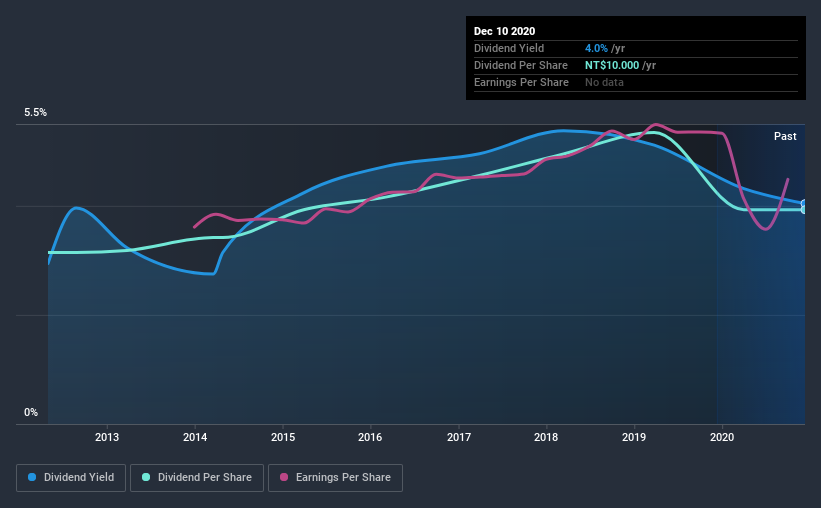This screenshot has height=508, width=821.
Task: Click the 2017 x-axis label
Action: [459, 437]
